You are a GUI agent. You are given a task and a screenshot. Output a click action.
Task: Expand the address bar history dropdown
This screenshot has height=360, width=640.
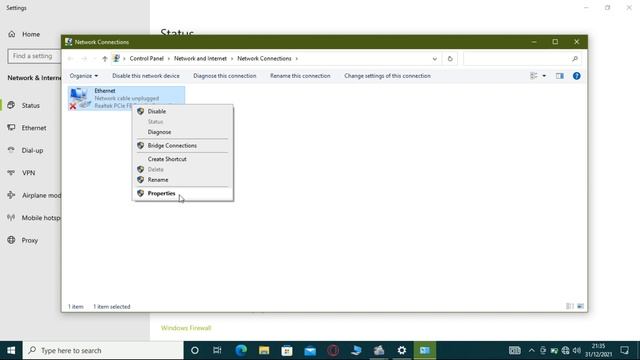(435, 59)
